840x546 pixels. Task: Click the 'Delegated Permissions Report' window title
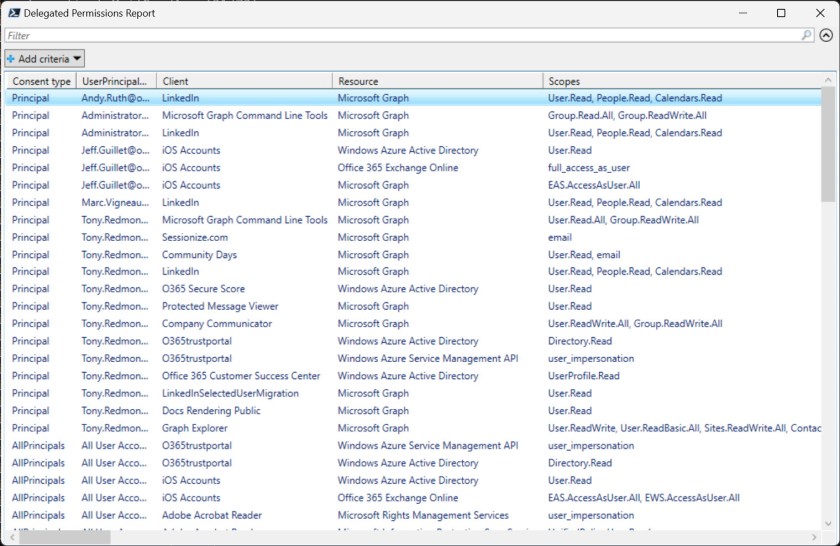point(89,13)
